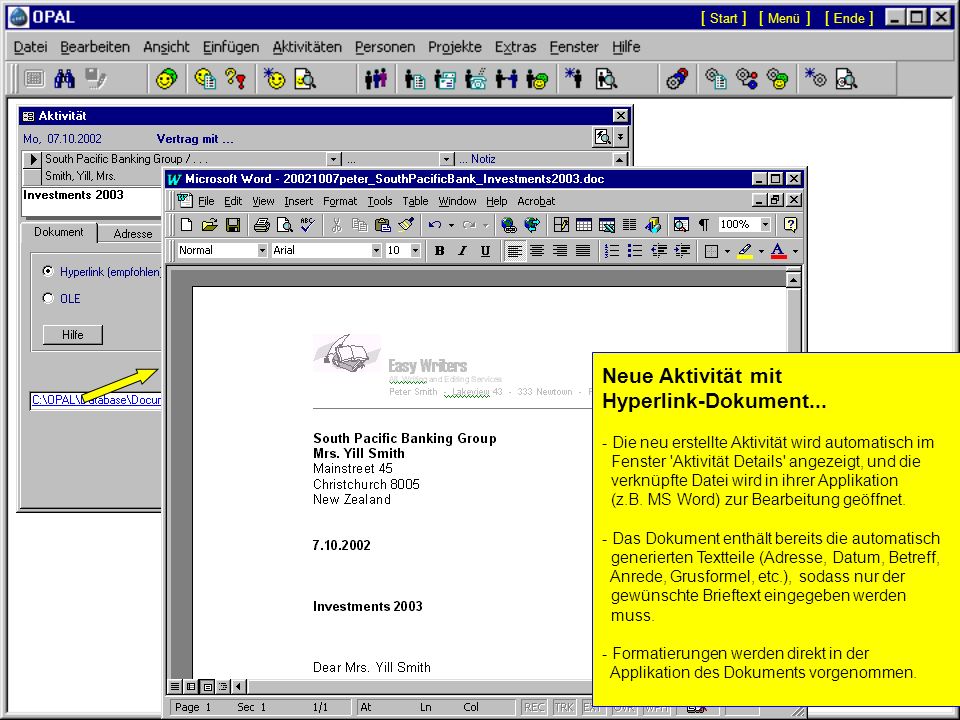Switch to Word normal view button
960x720 pixels.
pyautogui.click(x=175, y=687)
